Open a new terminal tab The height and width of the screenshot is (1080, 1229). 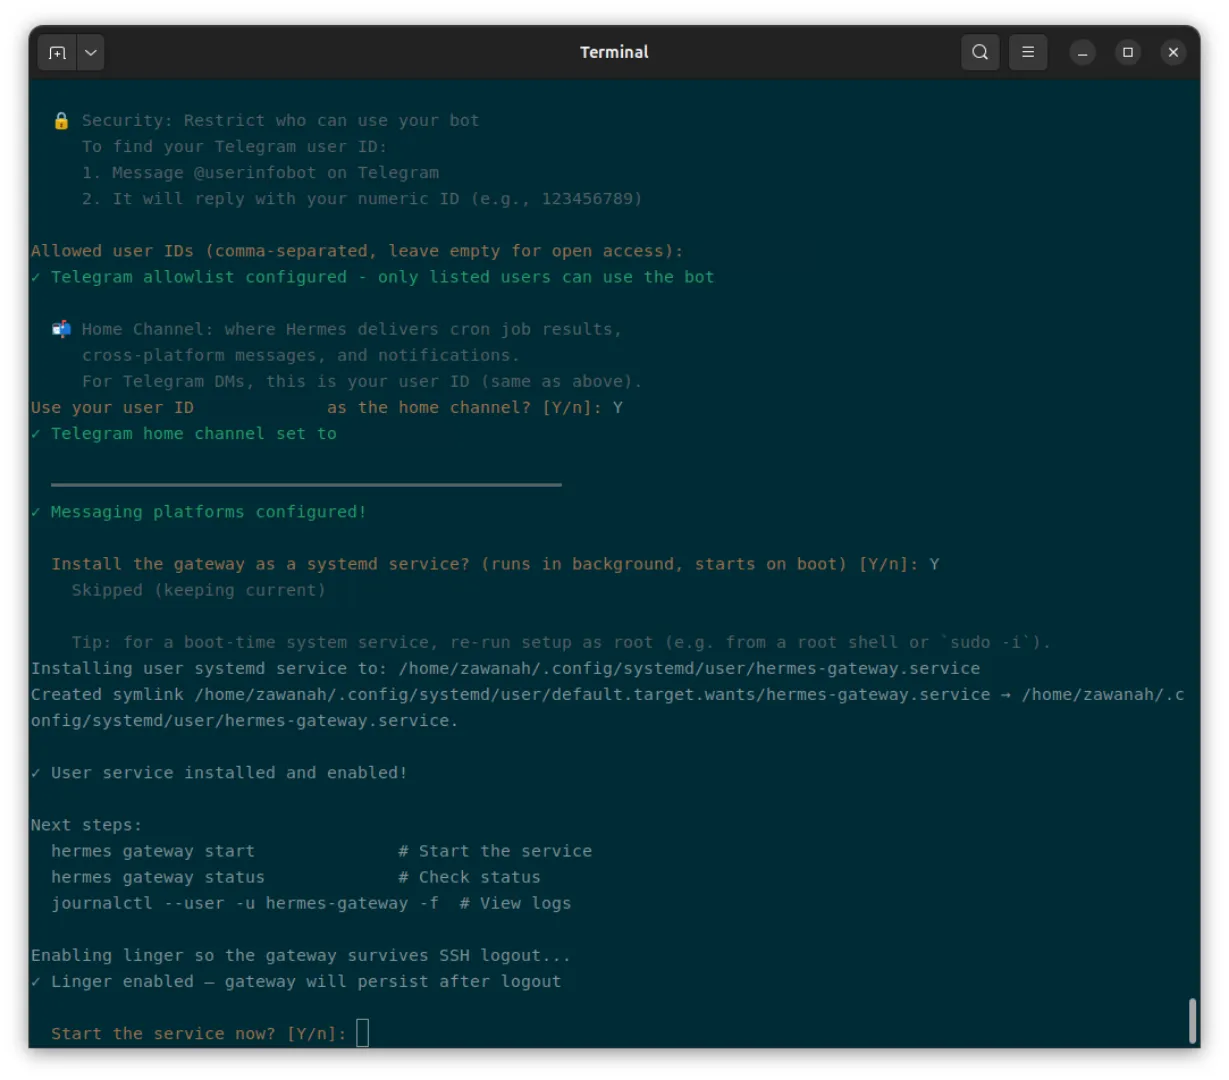coord(57,53)
